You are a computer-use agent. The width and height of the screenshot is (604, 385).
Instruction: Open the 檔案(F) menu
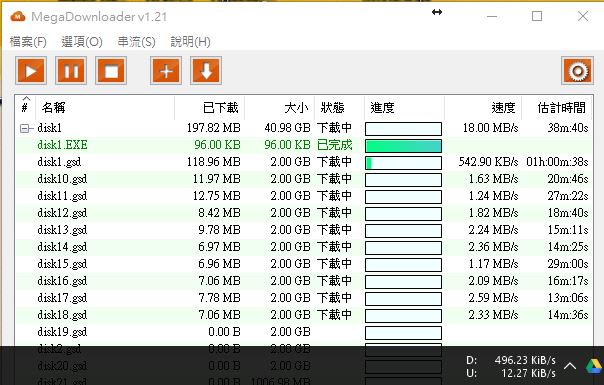click(x=28, y=41)
